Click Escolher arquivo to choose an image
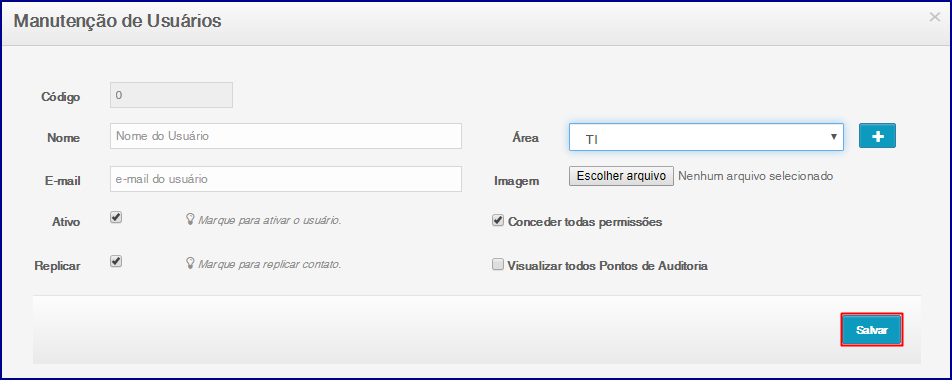Screen dimensions: 952x380 tap(621, 176)
